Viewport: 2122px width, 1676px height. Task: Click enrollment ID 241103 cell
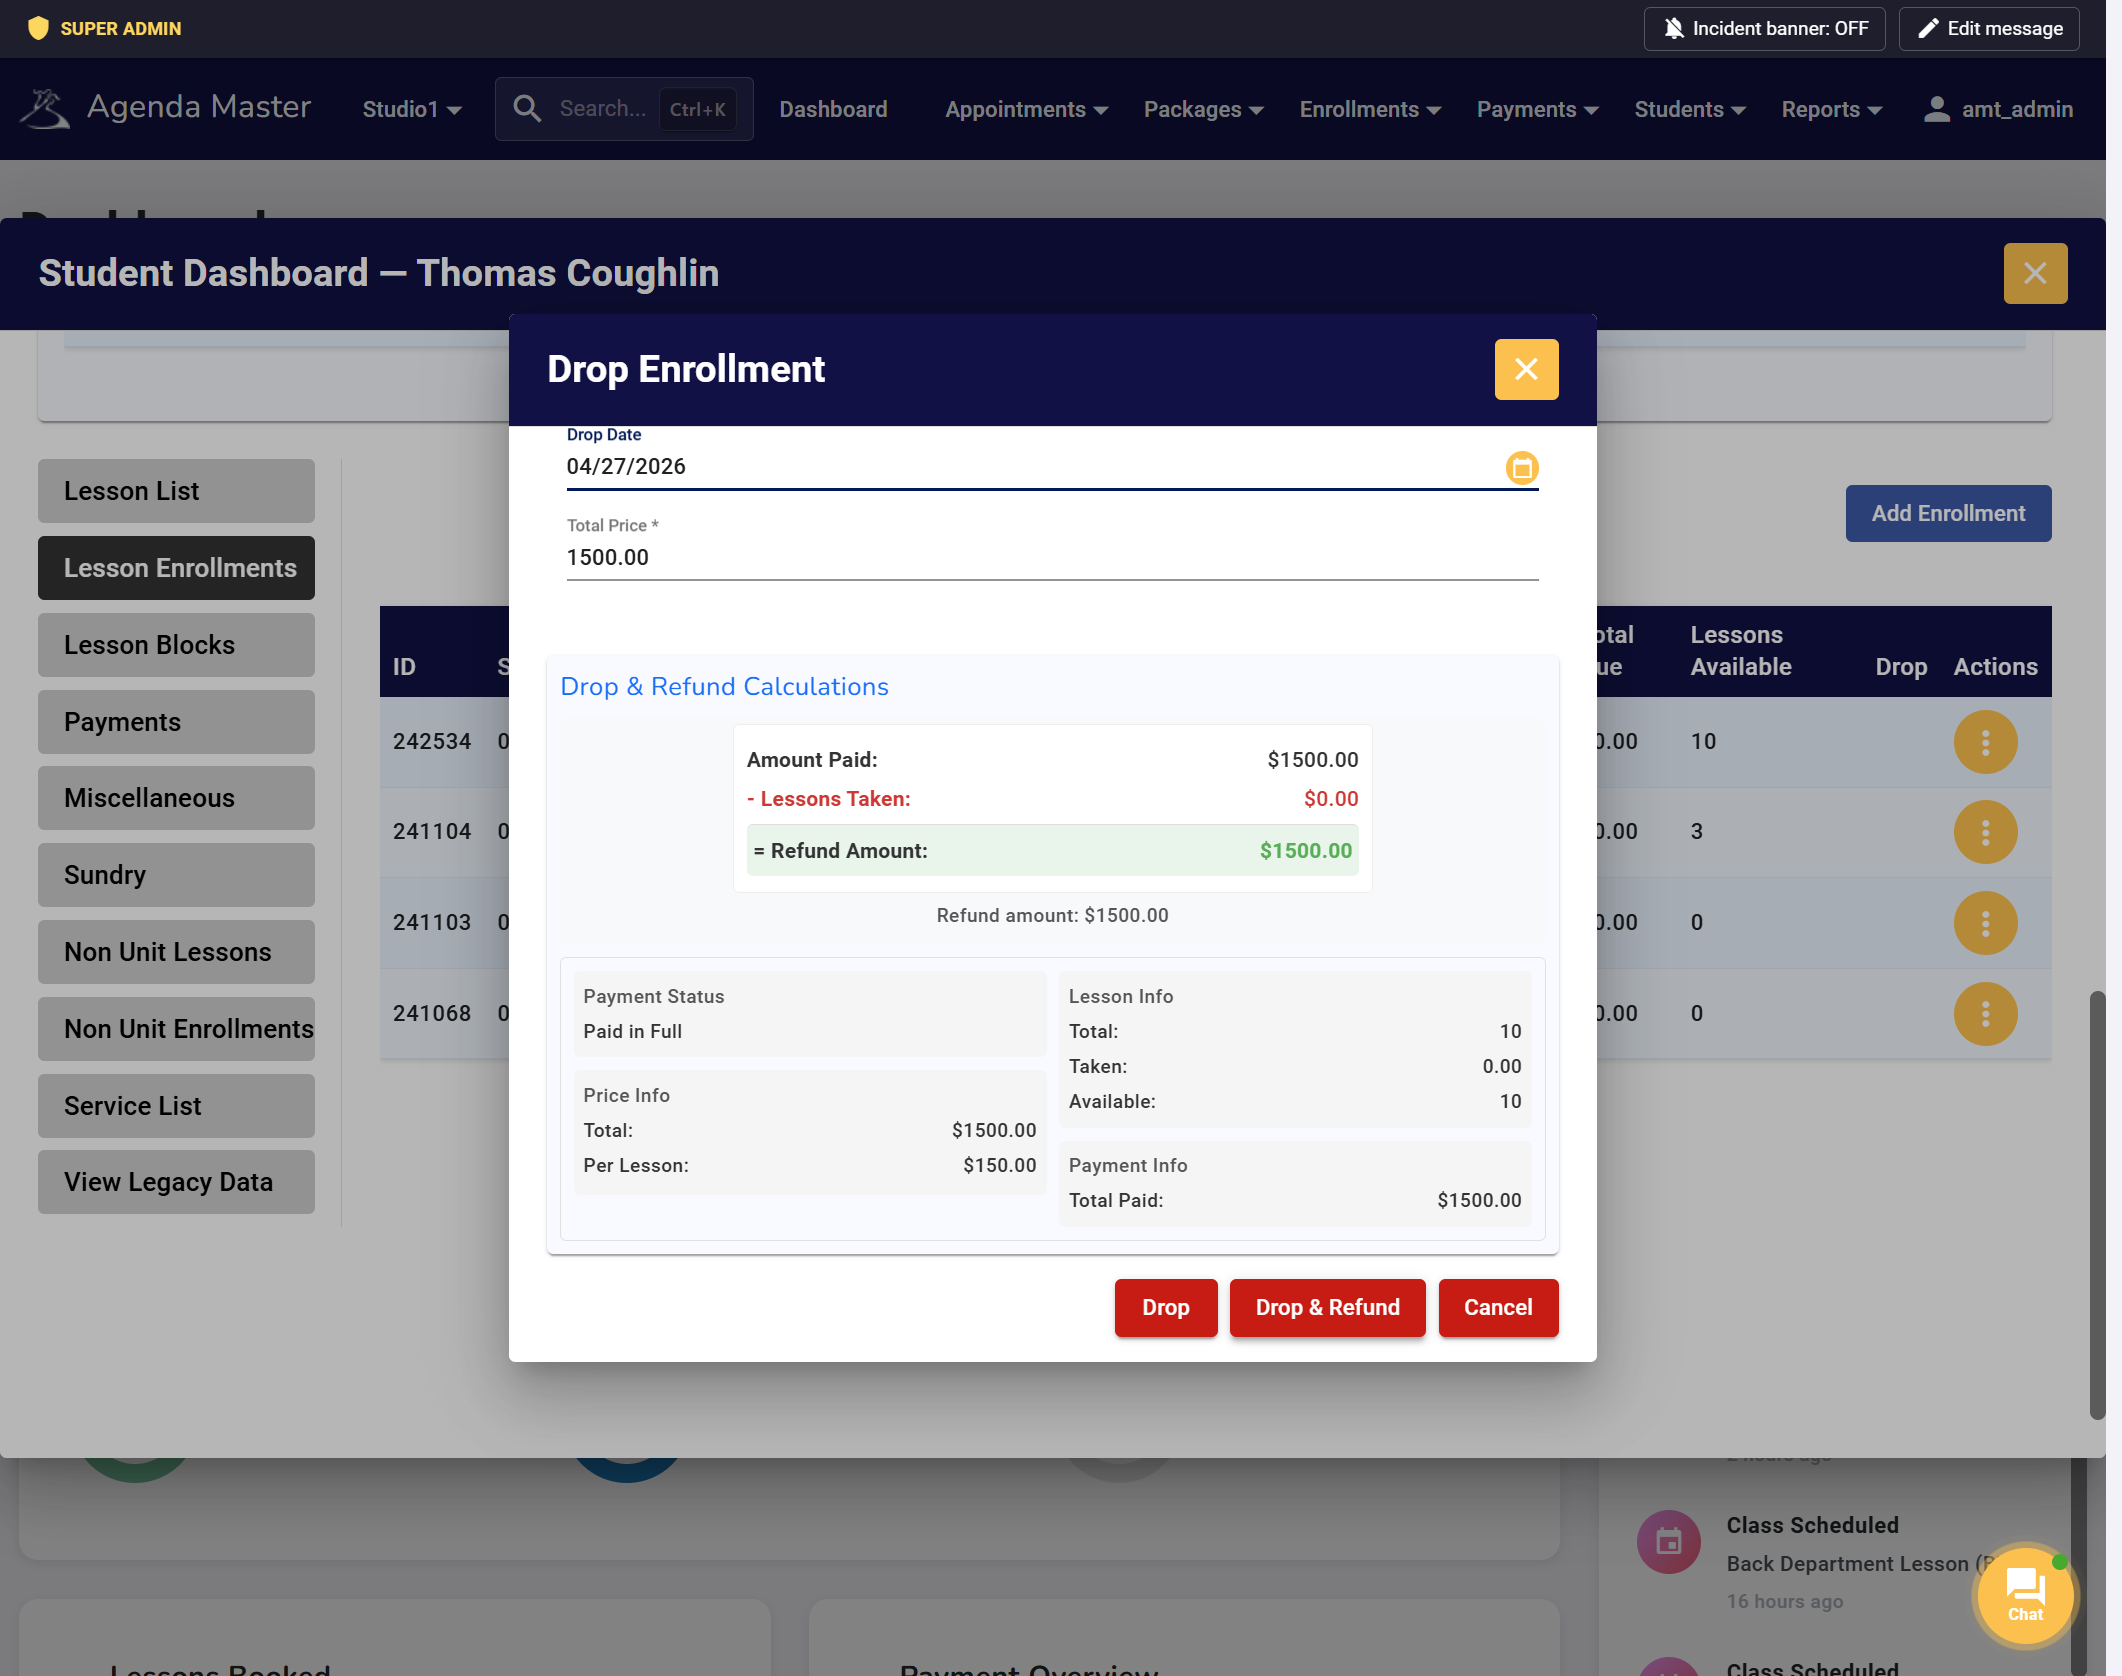pyautogui.click(x=431, y=923)
